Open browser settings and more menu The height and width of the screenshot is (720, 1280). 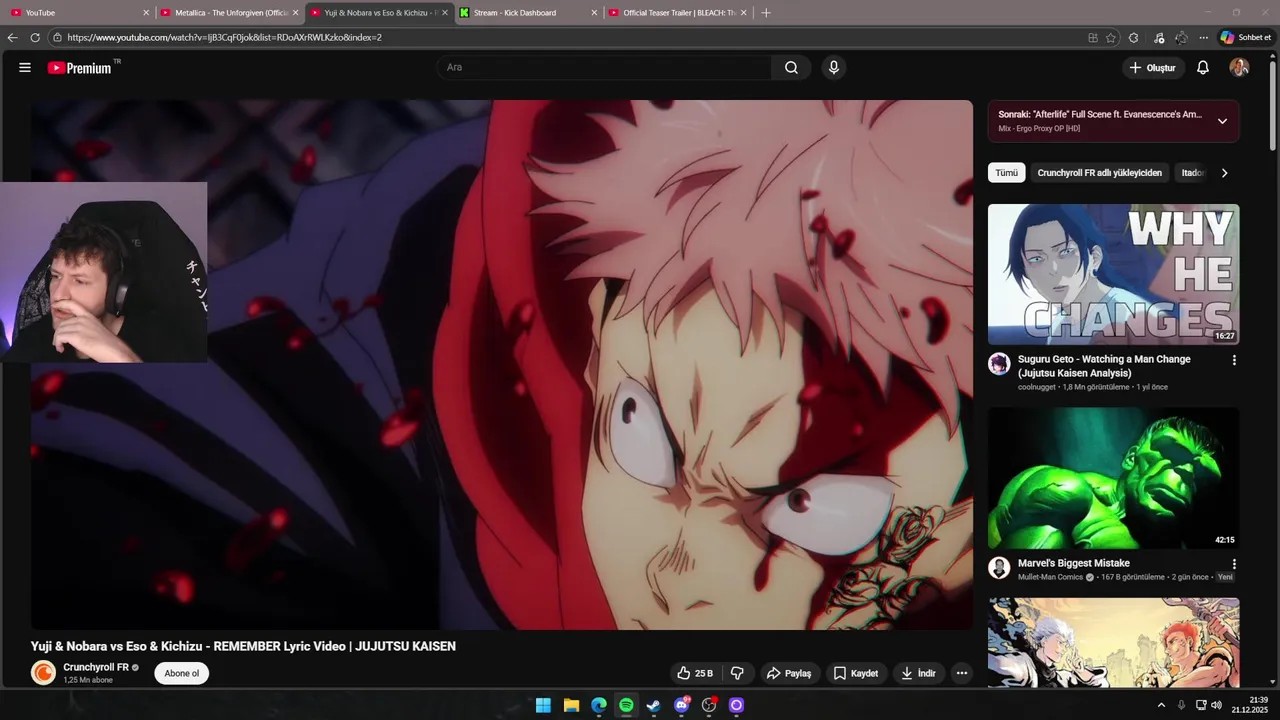pyautogui.click(x=1204, y=38)
